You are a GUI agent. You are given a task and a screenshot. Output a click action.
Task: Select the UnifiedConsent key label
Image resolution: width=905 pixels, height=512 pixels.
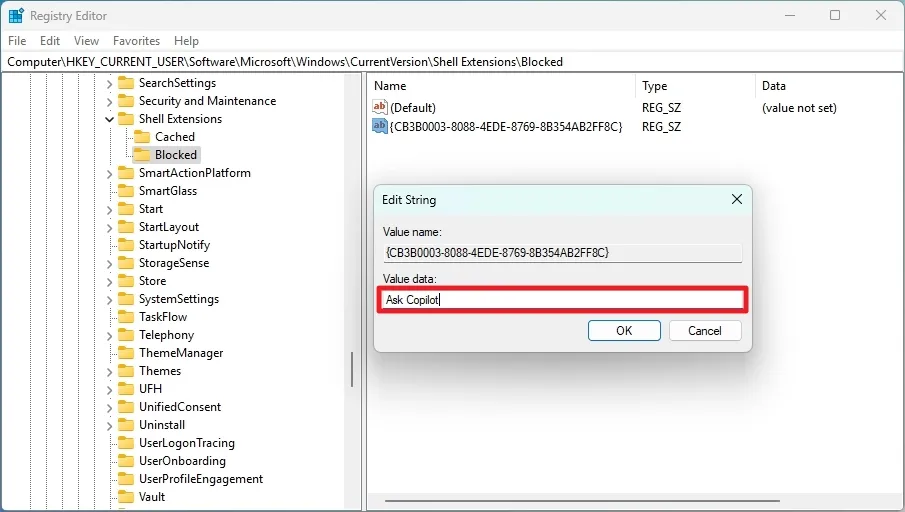180,407
